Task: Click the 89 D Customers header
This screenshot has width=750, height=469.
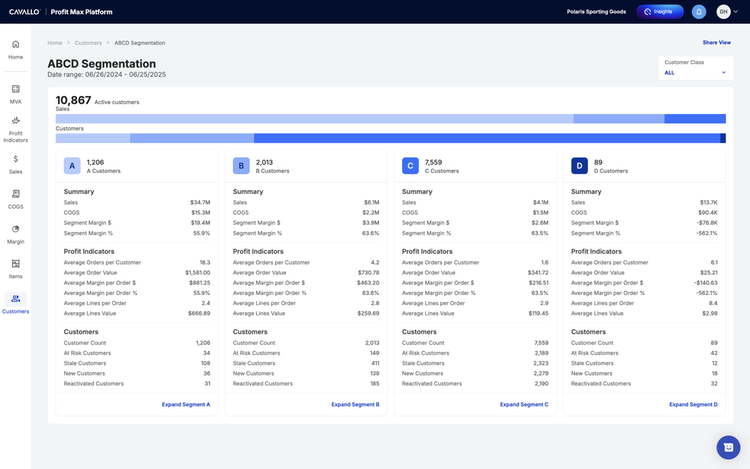Action: click(611, 166)
